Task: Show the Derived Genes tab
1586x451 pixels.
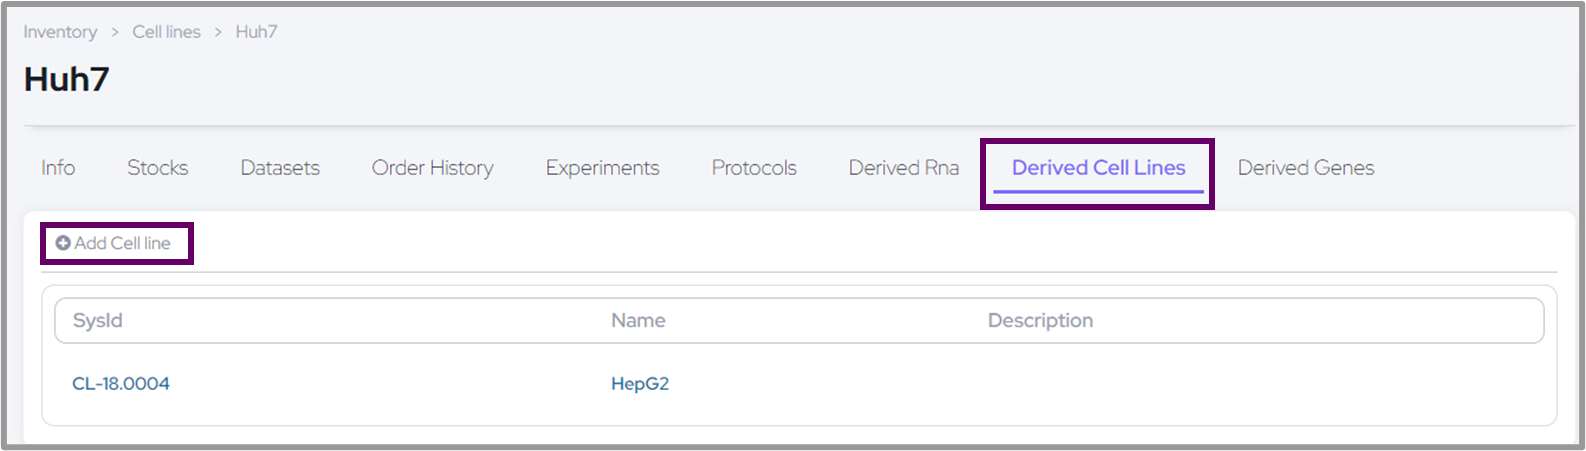Action: click(1305, 168)
